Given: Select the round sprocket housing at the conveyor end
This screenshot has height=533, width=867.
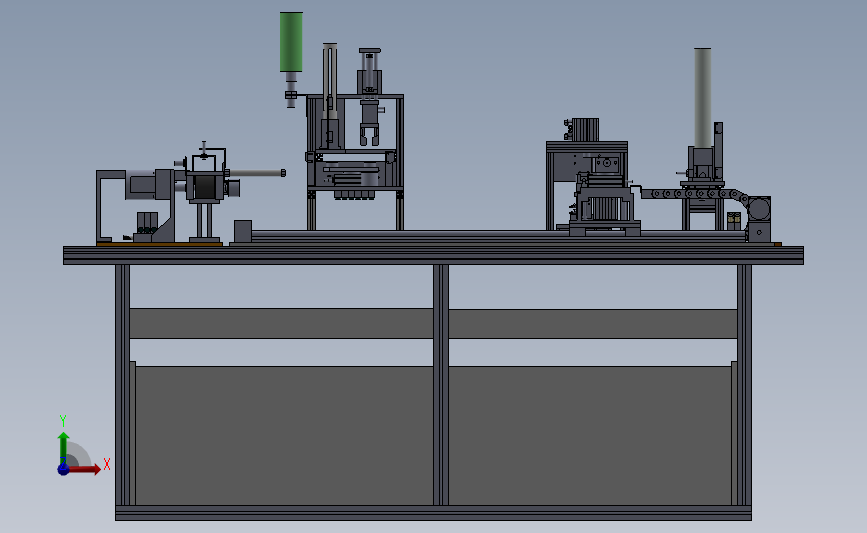Looking at the screenshot, I should coord(759,209).
